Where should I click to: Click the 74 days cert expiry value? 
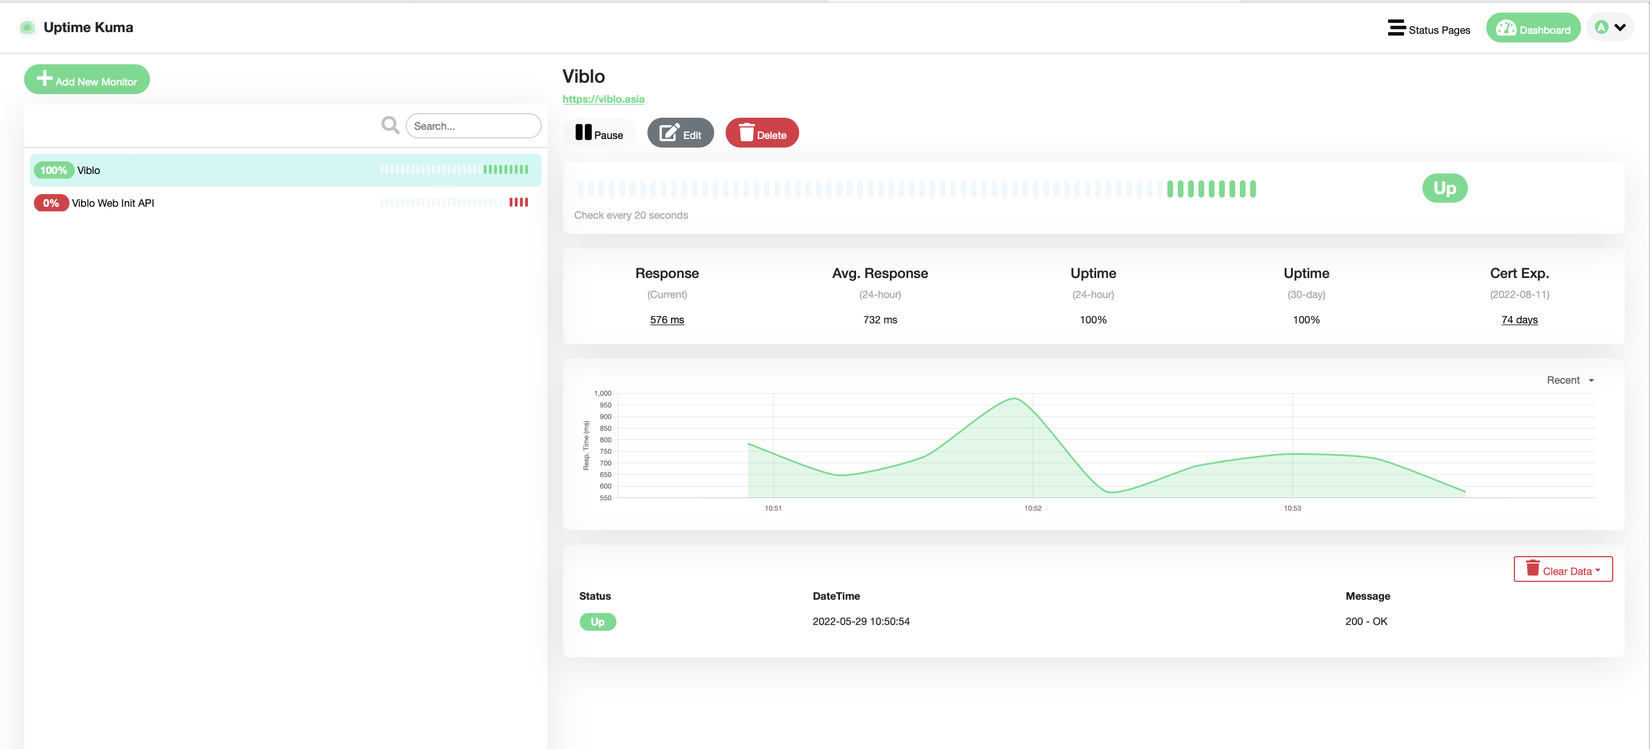click(1519, 320)
